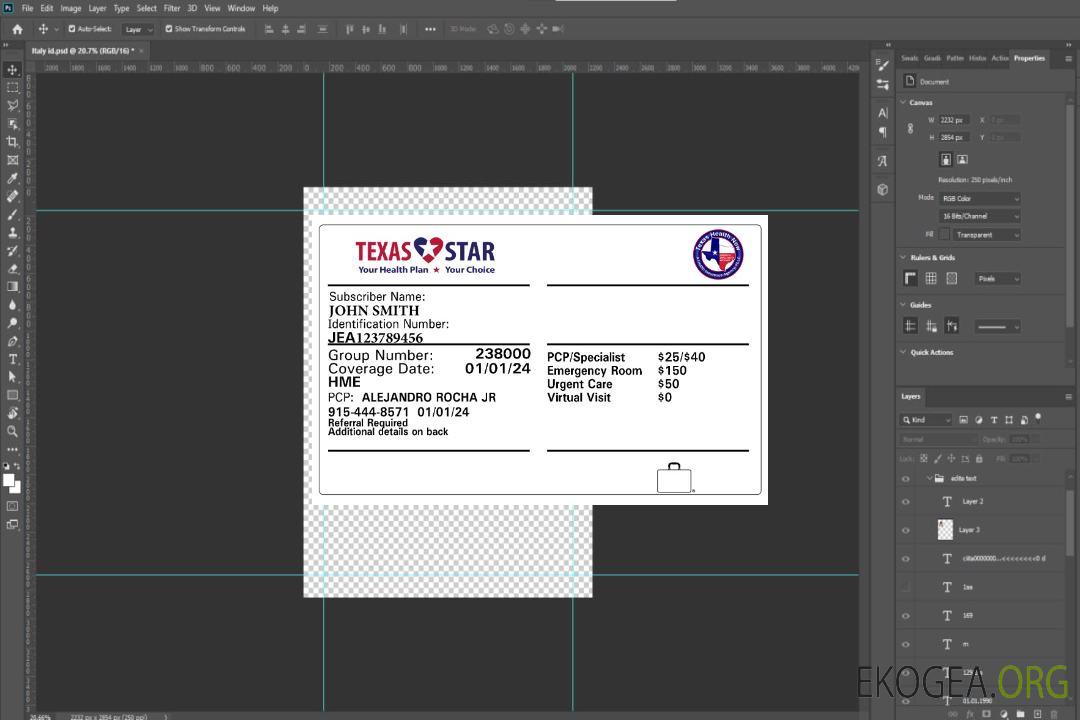Open the 3D cube panel icon
This screenshot has width=1080, height=720.
pyautogui.click(x=883, y=189)
